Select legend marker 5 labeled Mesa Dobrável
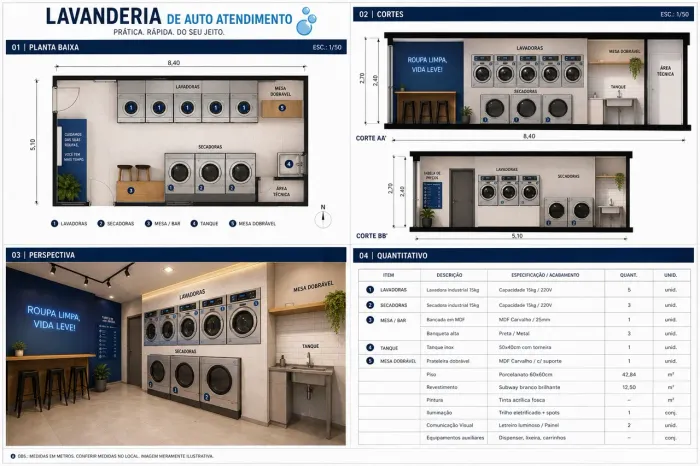700x466 pixels. [x=233, y=223]
